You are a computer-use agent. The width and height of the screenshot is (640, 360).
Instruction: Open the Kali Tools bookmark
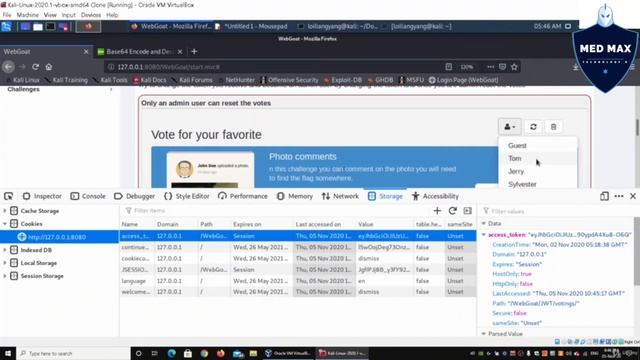(110, 80)
